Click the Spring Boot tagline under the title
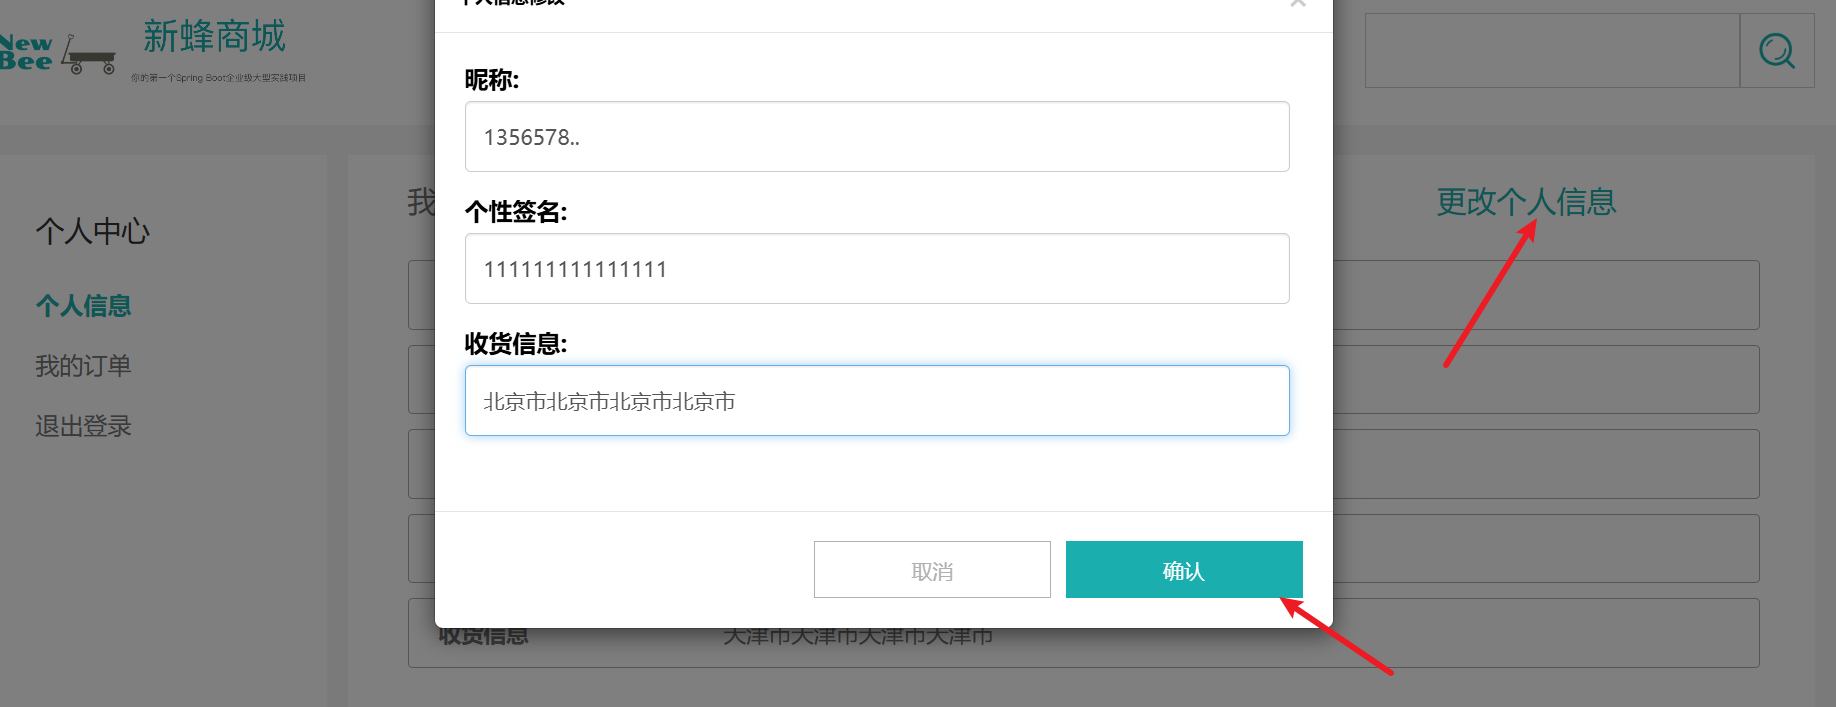This screenshot has height=707, width=1836. (x=218, y=78)
